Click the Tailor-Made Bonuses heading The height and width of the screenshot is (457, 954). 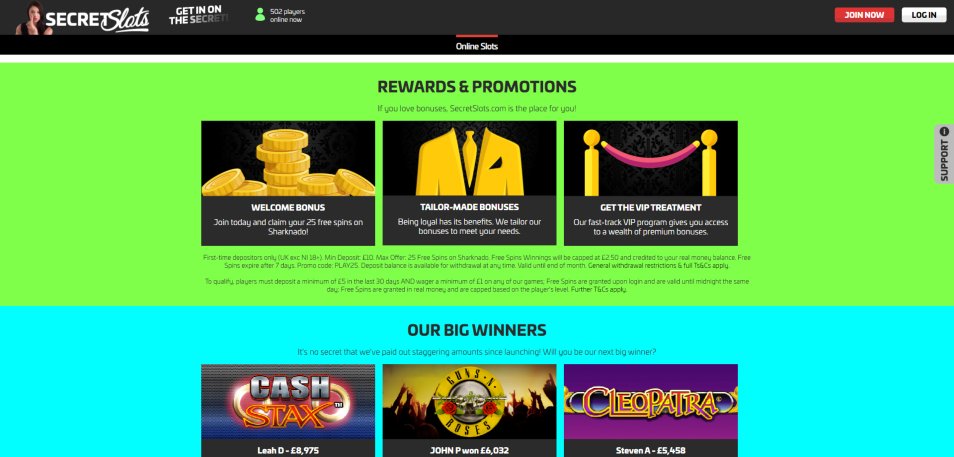[469, 207]
